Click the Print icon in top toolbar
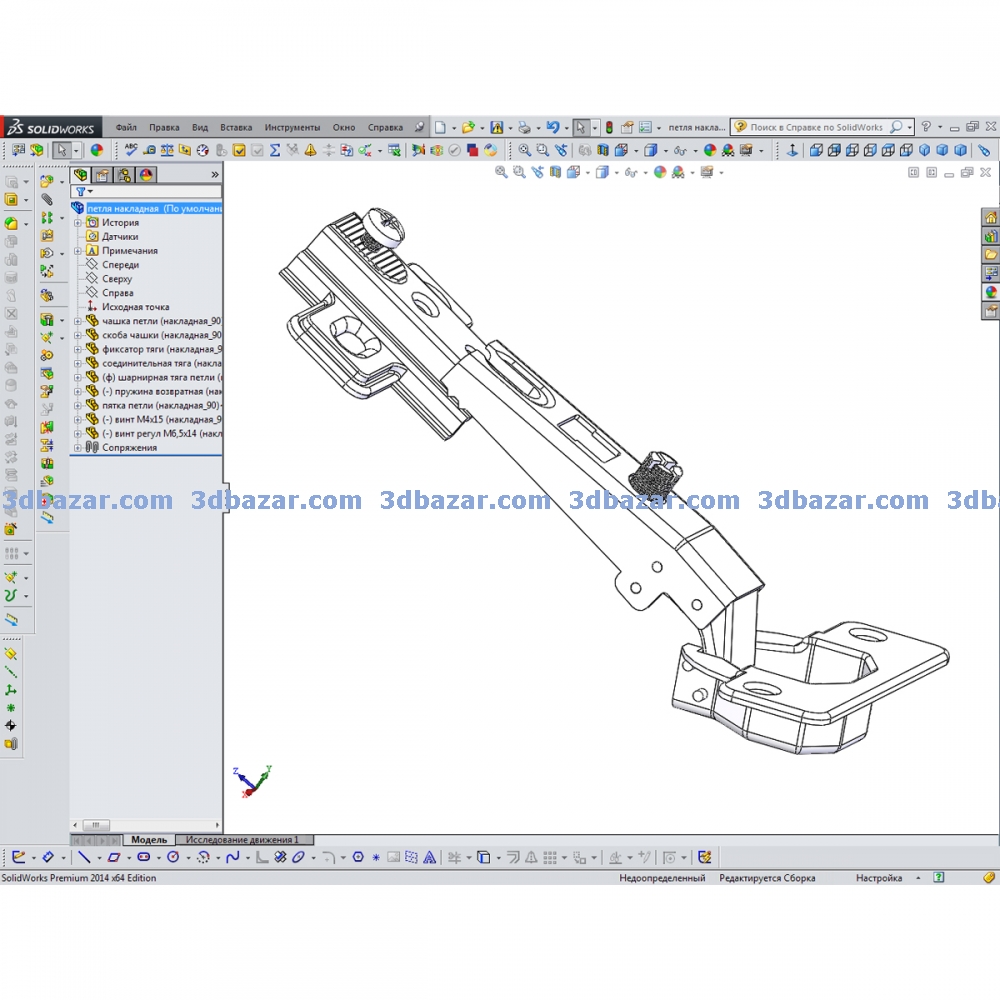The image size is (1000, 1000). pyautogui.click(x=523, y=128)
